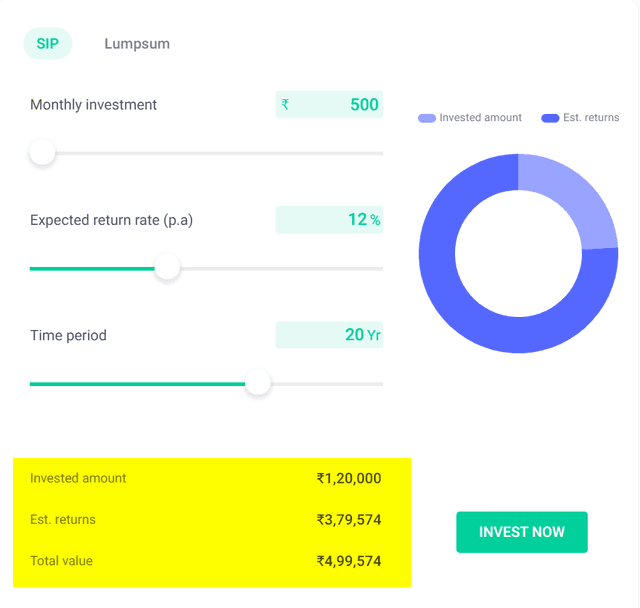Click the rupee symbol in Monthly investment field

click(x=286, y=105)
